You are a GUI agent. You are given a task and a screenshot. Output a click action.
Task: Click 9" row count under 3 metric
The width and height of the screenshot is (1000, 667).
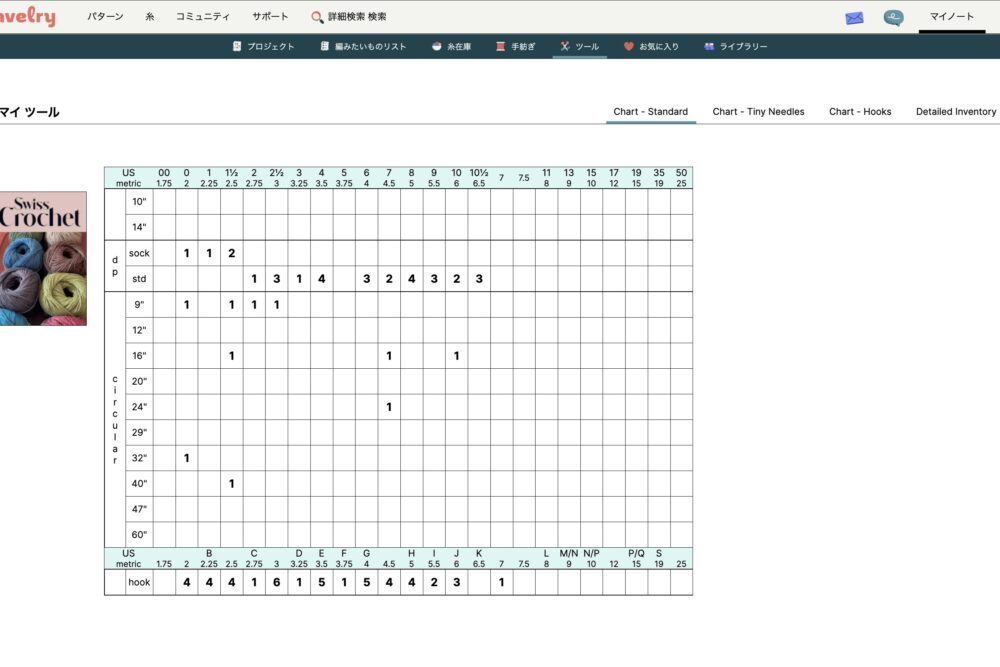coord(276,305)
